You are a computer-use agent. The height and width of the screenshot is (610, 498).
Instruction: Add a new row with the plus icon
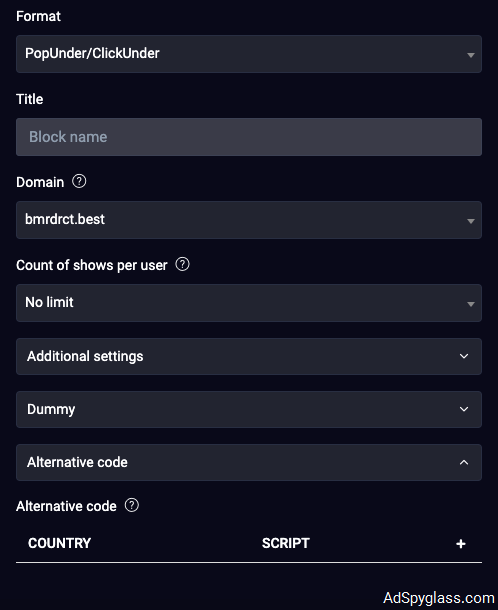461,543
